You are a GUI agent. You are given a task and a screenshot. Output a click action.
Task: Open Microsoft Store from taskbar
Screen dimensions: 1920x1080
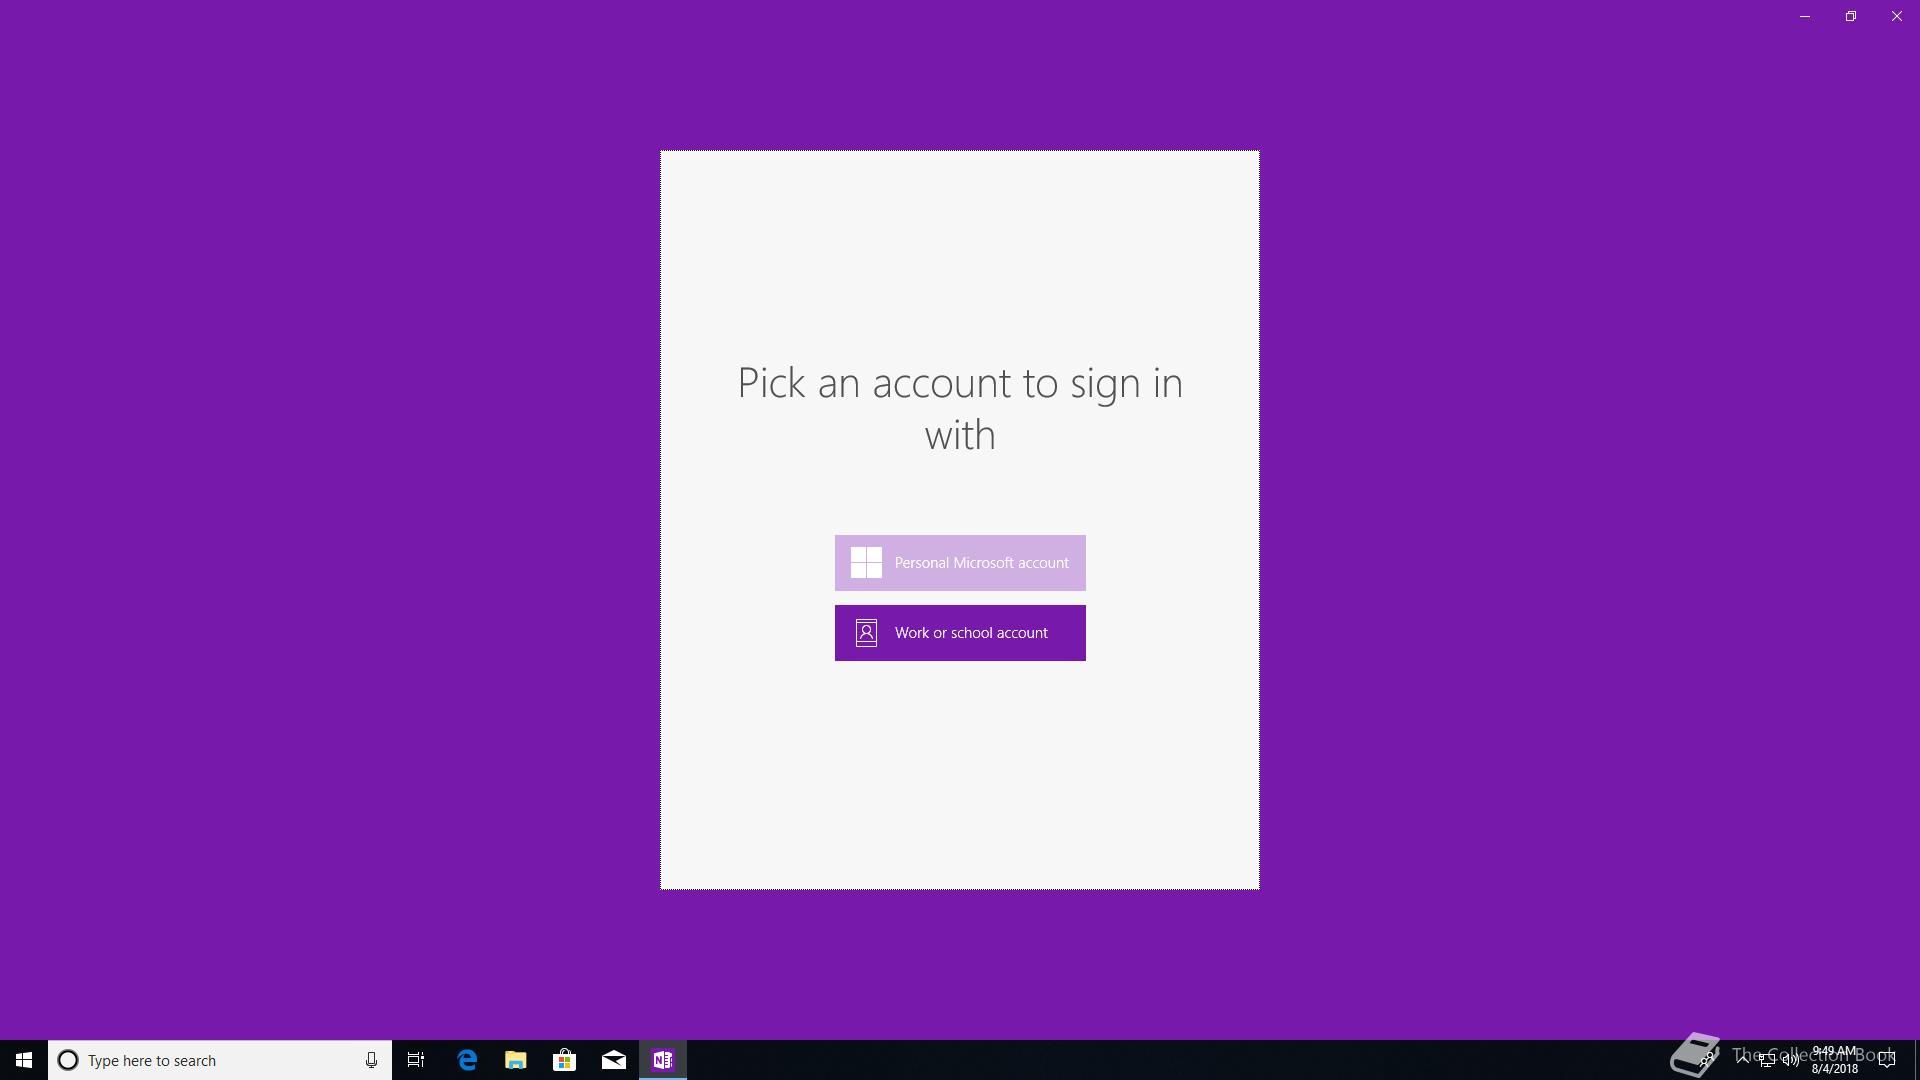[x=565, y=1060]
